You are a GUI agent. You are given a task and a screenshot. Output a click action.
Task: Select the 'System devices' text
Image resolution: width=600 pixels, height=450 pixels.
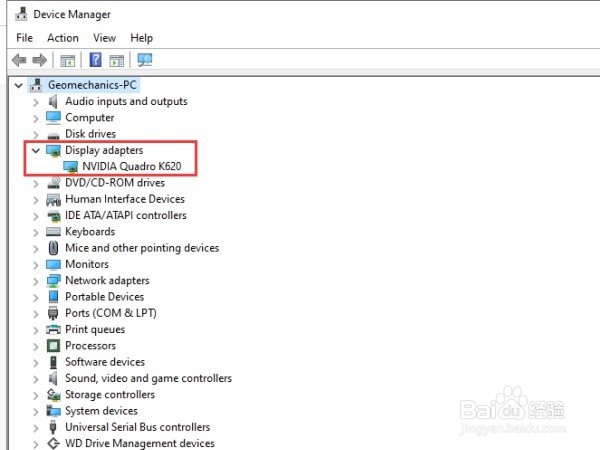point(101,411)
